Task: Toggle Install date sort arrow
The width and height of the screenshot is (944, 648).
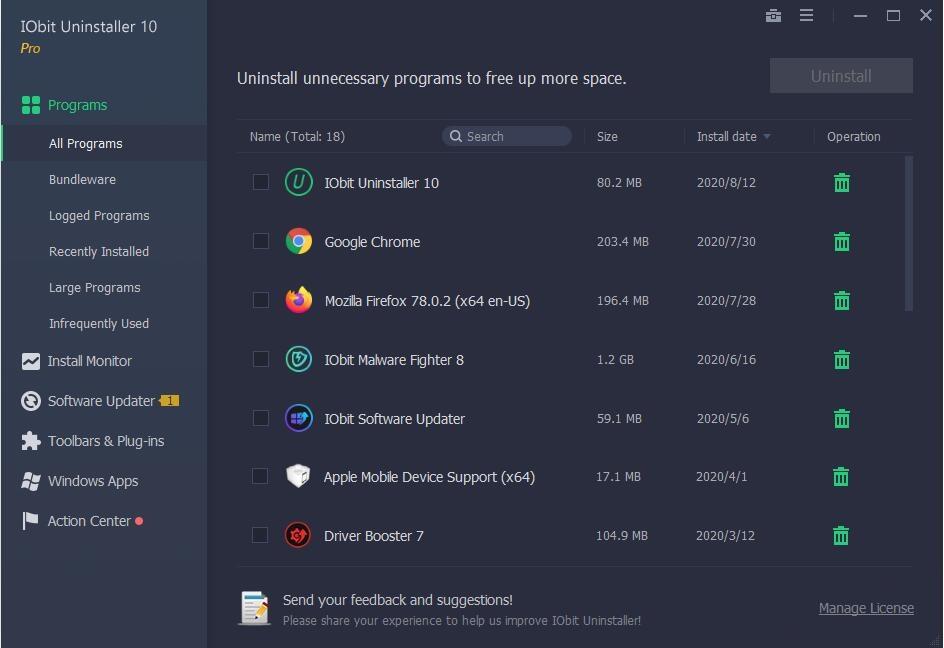Action: [x=767, y=137]
